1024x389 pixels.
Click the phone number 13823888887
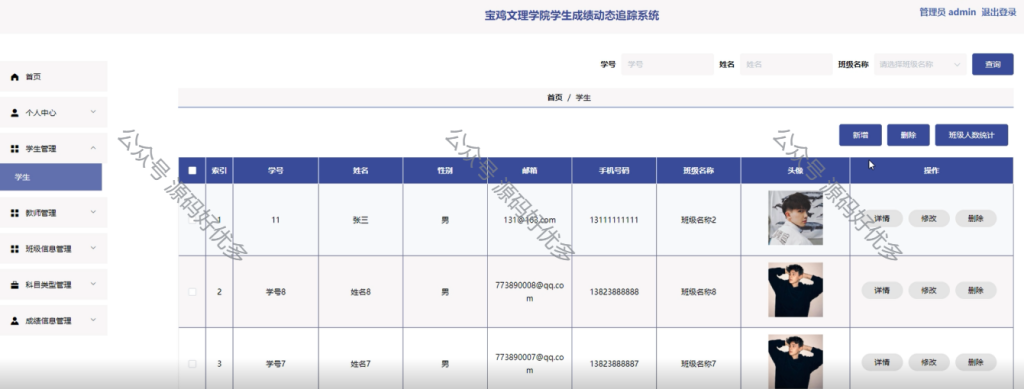(x=614, y=364)
